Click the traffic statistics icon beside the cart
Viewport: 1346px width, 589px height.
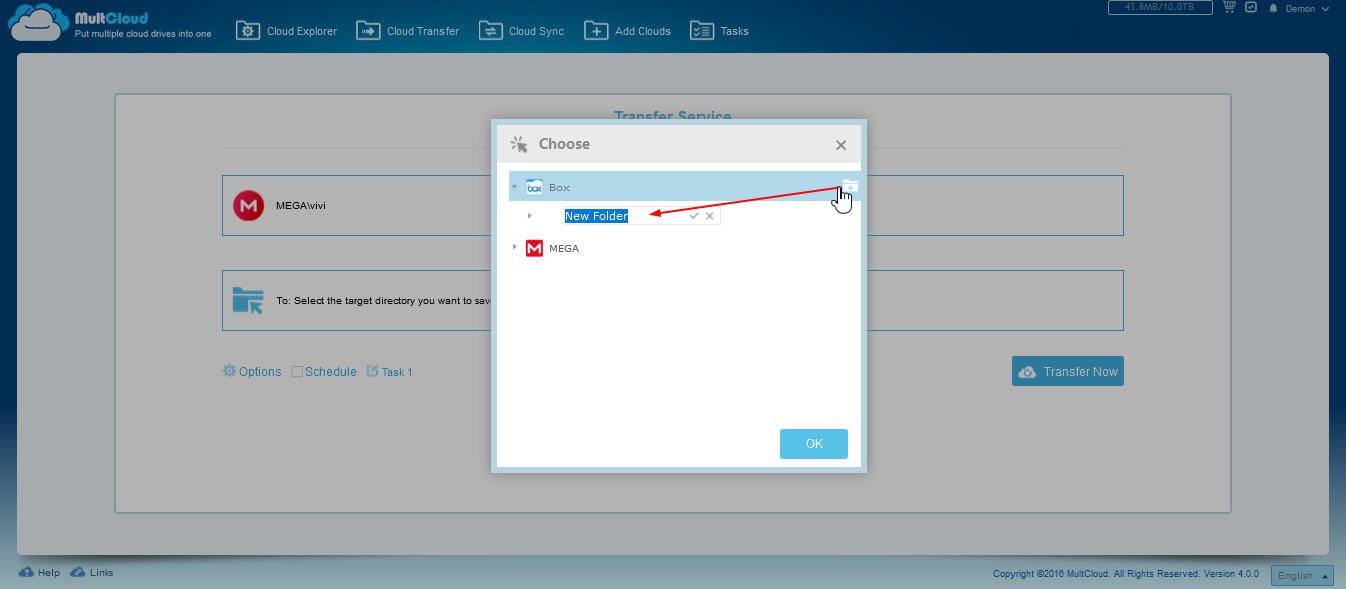1251,7
